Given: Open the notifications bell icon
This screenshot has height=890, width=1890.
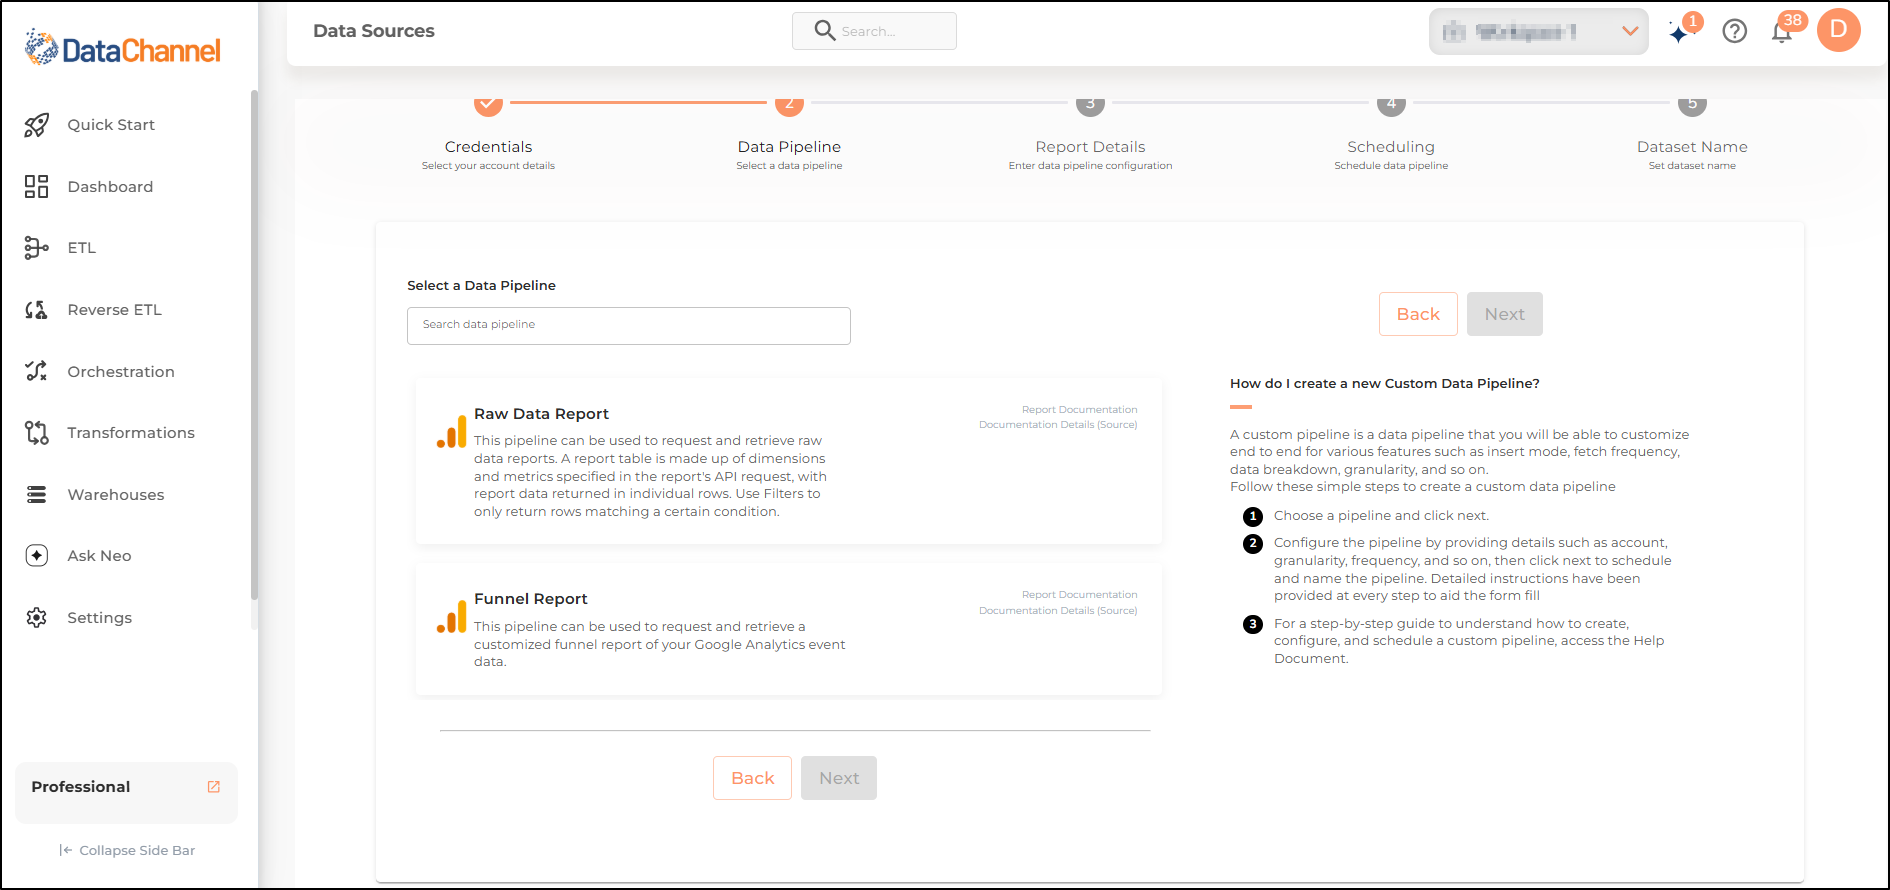Looking at the screenshot, I should (x=1782, y=32).
